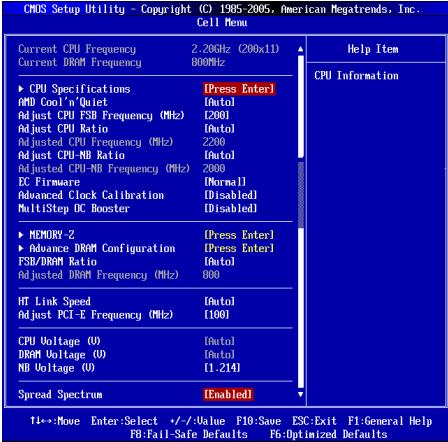Click Adjusted DRAM Frequency 800 value
The height and width of the screenshot is (442, 448).
[x=211, y=275]
